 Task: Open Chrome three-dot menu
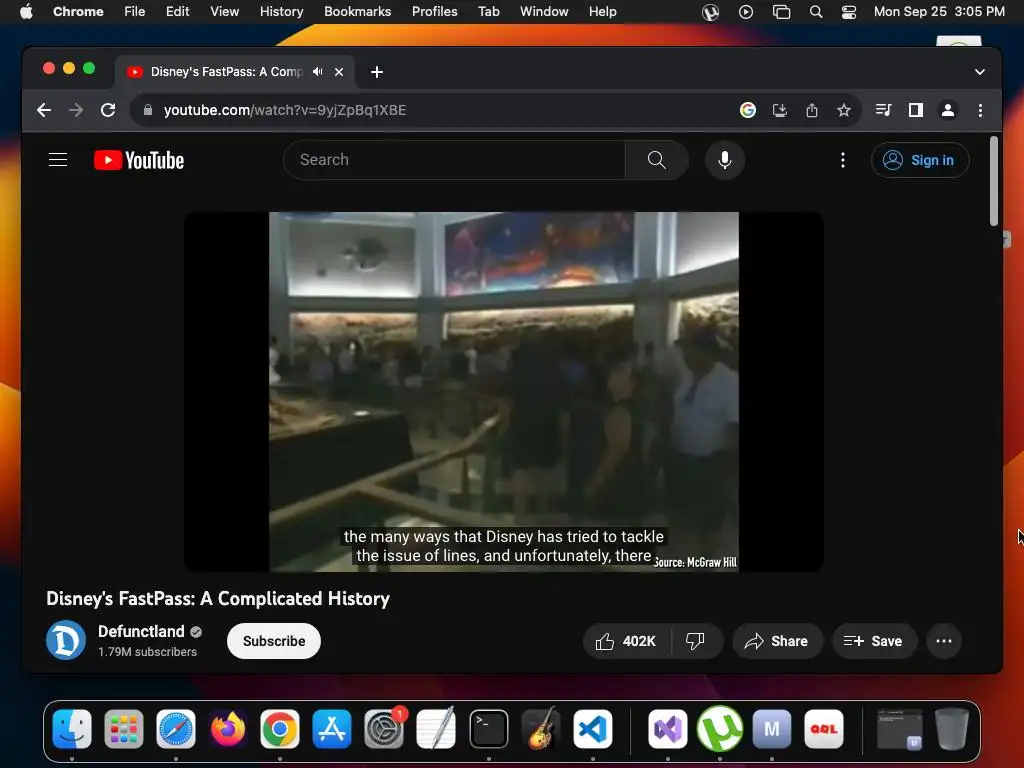(x=980, y=110)
